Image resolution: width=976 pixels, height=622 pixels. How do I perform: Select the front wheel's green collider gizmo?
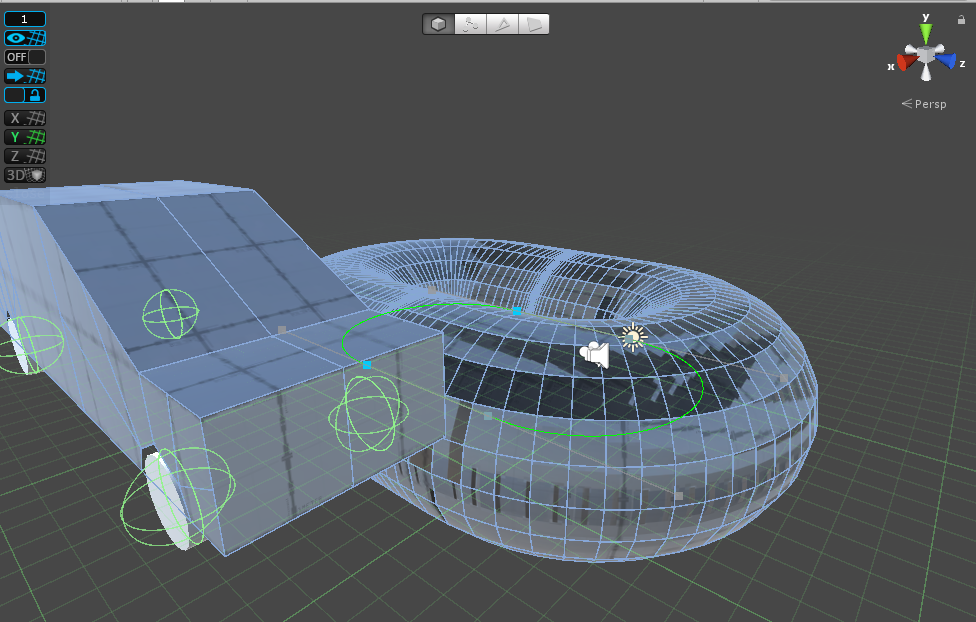(x=178, y=496)
